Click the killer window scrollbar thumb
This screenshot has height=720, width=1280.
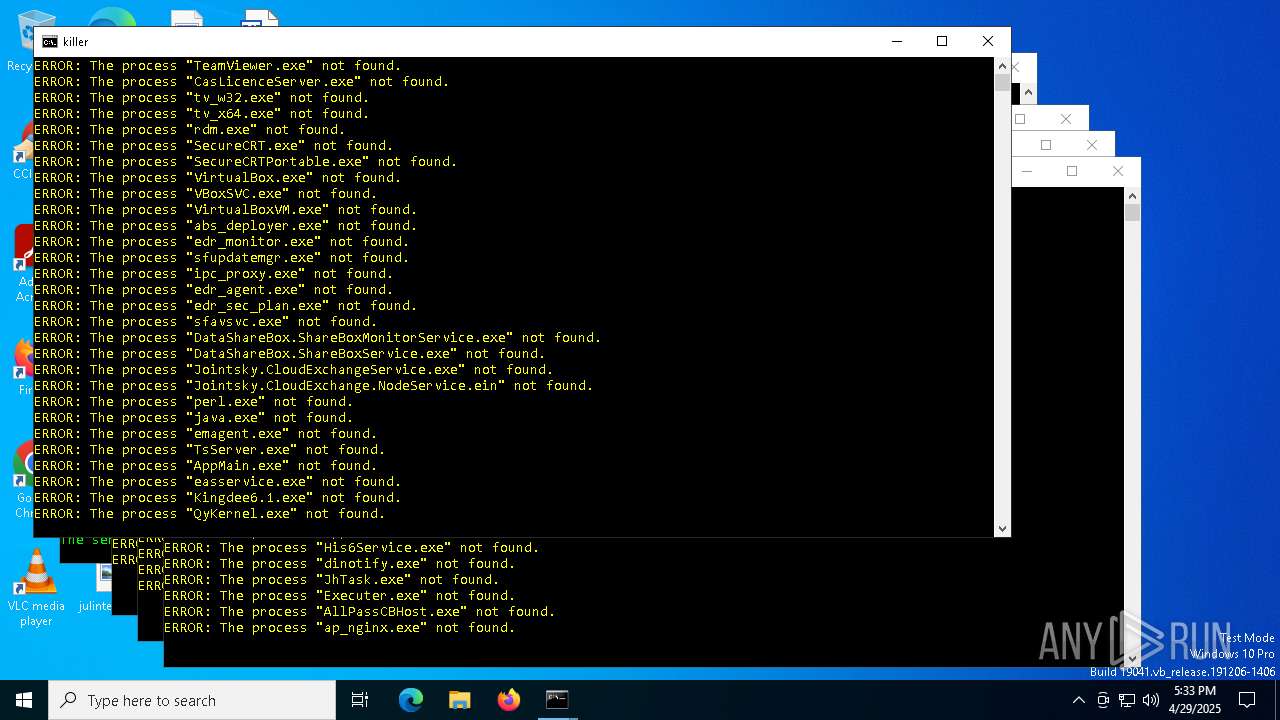coord(1002,83)
